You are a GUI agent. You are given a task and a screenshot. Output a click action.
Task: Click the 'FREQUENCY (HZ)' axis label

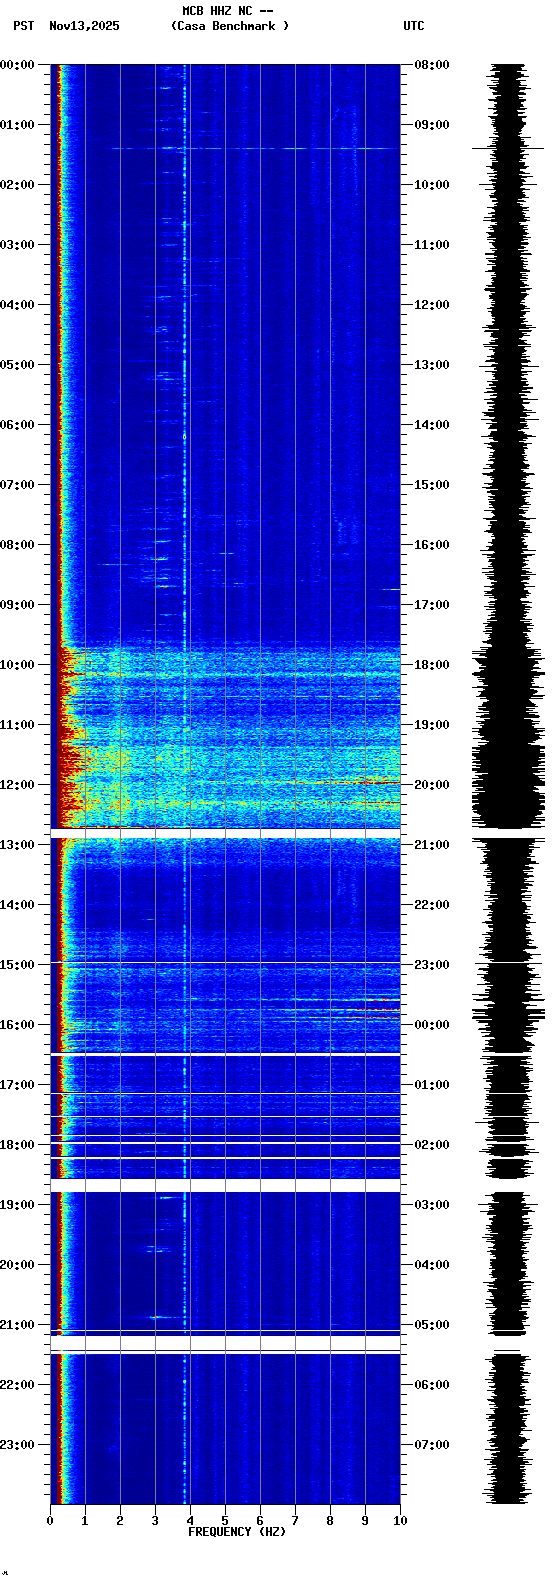(x=237, y=1532)
